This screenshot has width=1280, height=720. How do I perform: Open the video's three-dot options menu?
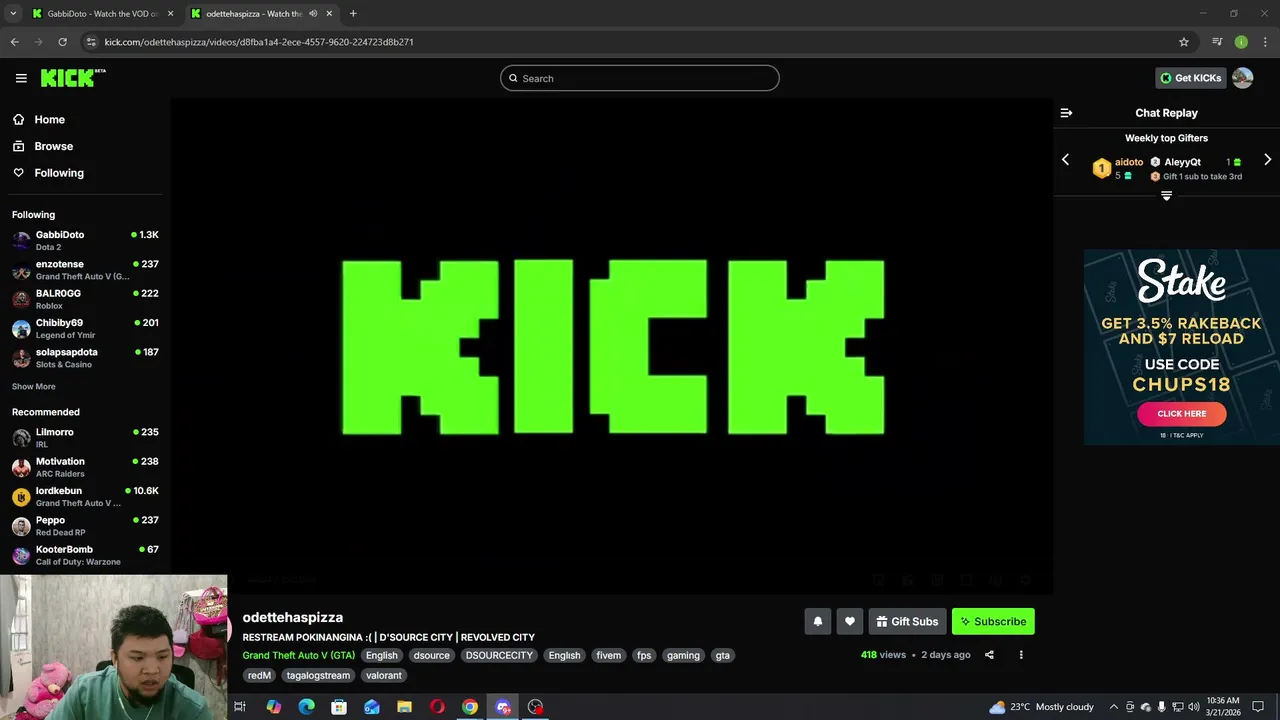1021,655
